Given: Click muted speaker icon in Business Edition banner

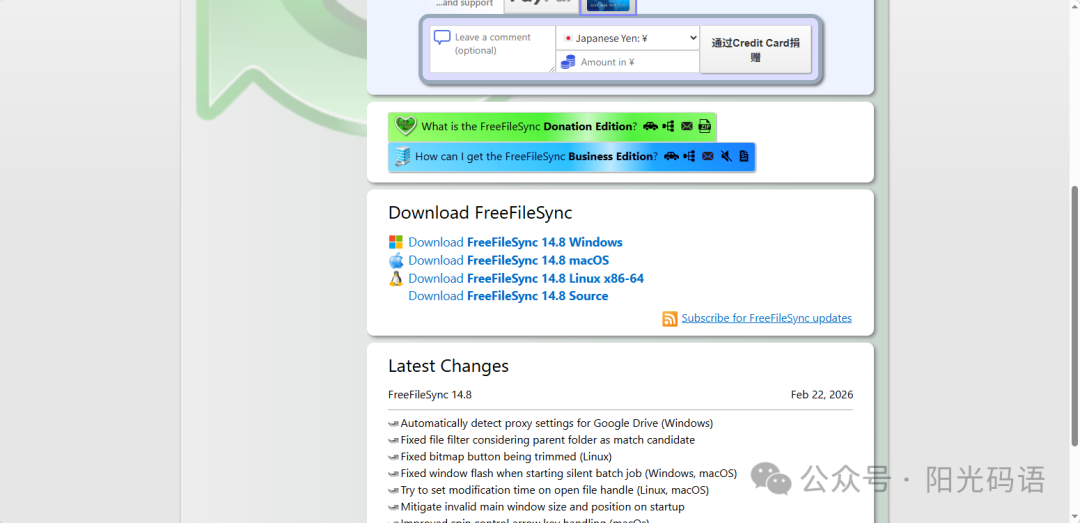Looking at the screenshot, I should click(x=726, y=156).
